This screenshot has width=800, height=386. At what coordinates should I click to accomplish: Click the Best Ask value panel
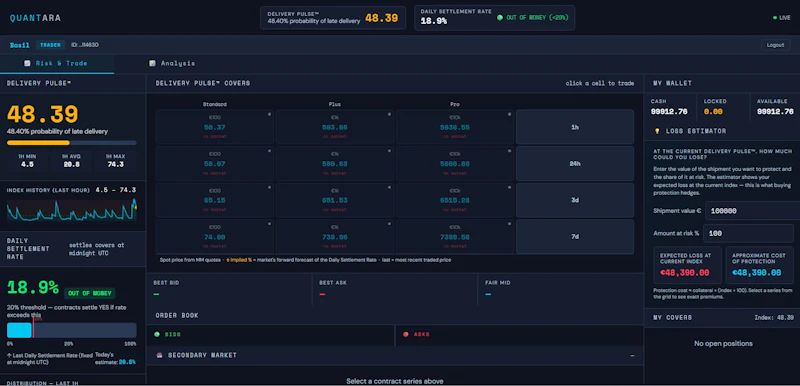click(x=394, y=289)
